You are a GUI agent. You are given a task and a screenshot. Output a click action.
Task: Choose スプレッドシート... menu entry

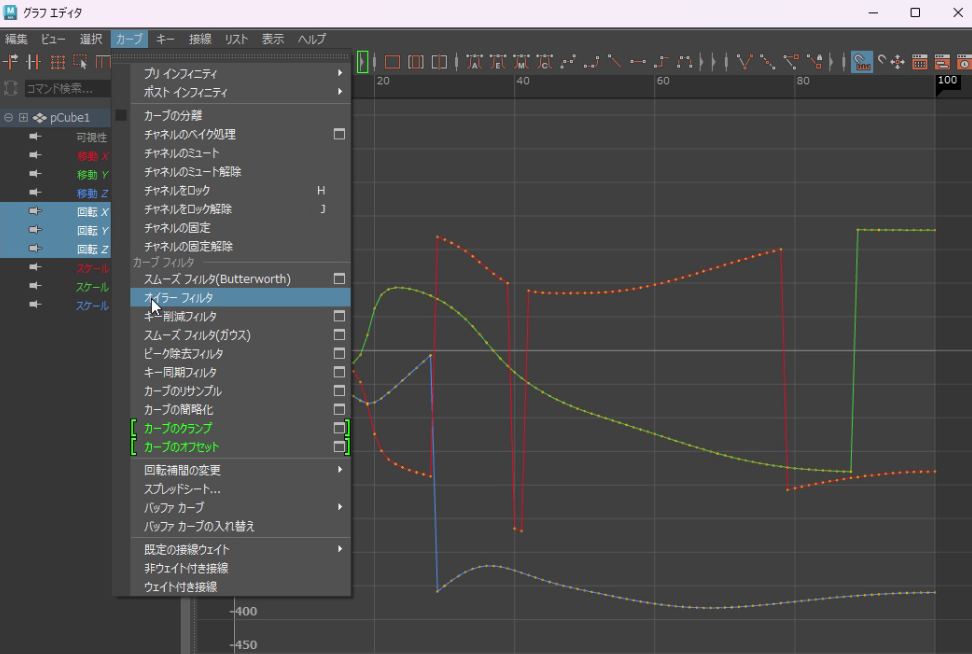pyautogui.click(x=241, y=488)
